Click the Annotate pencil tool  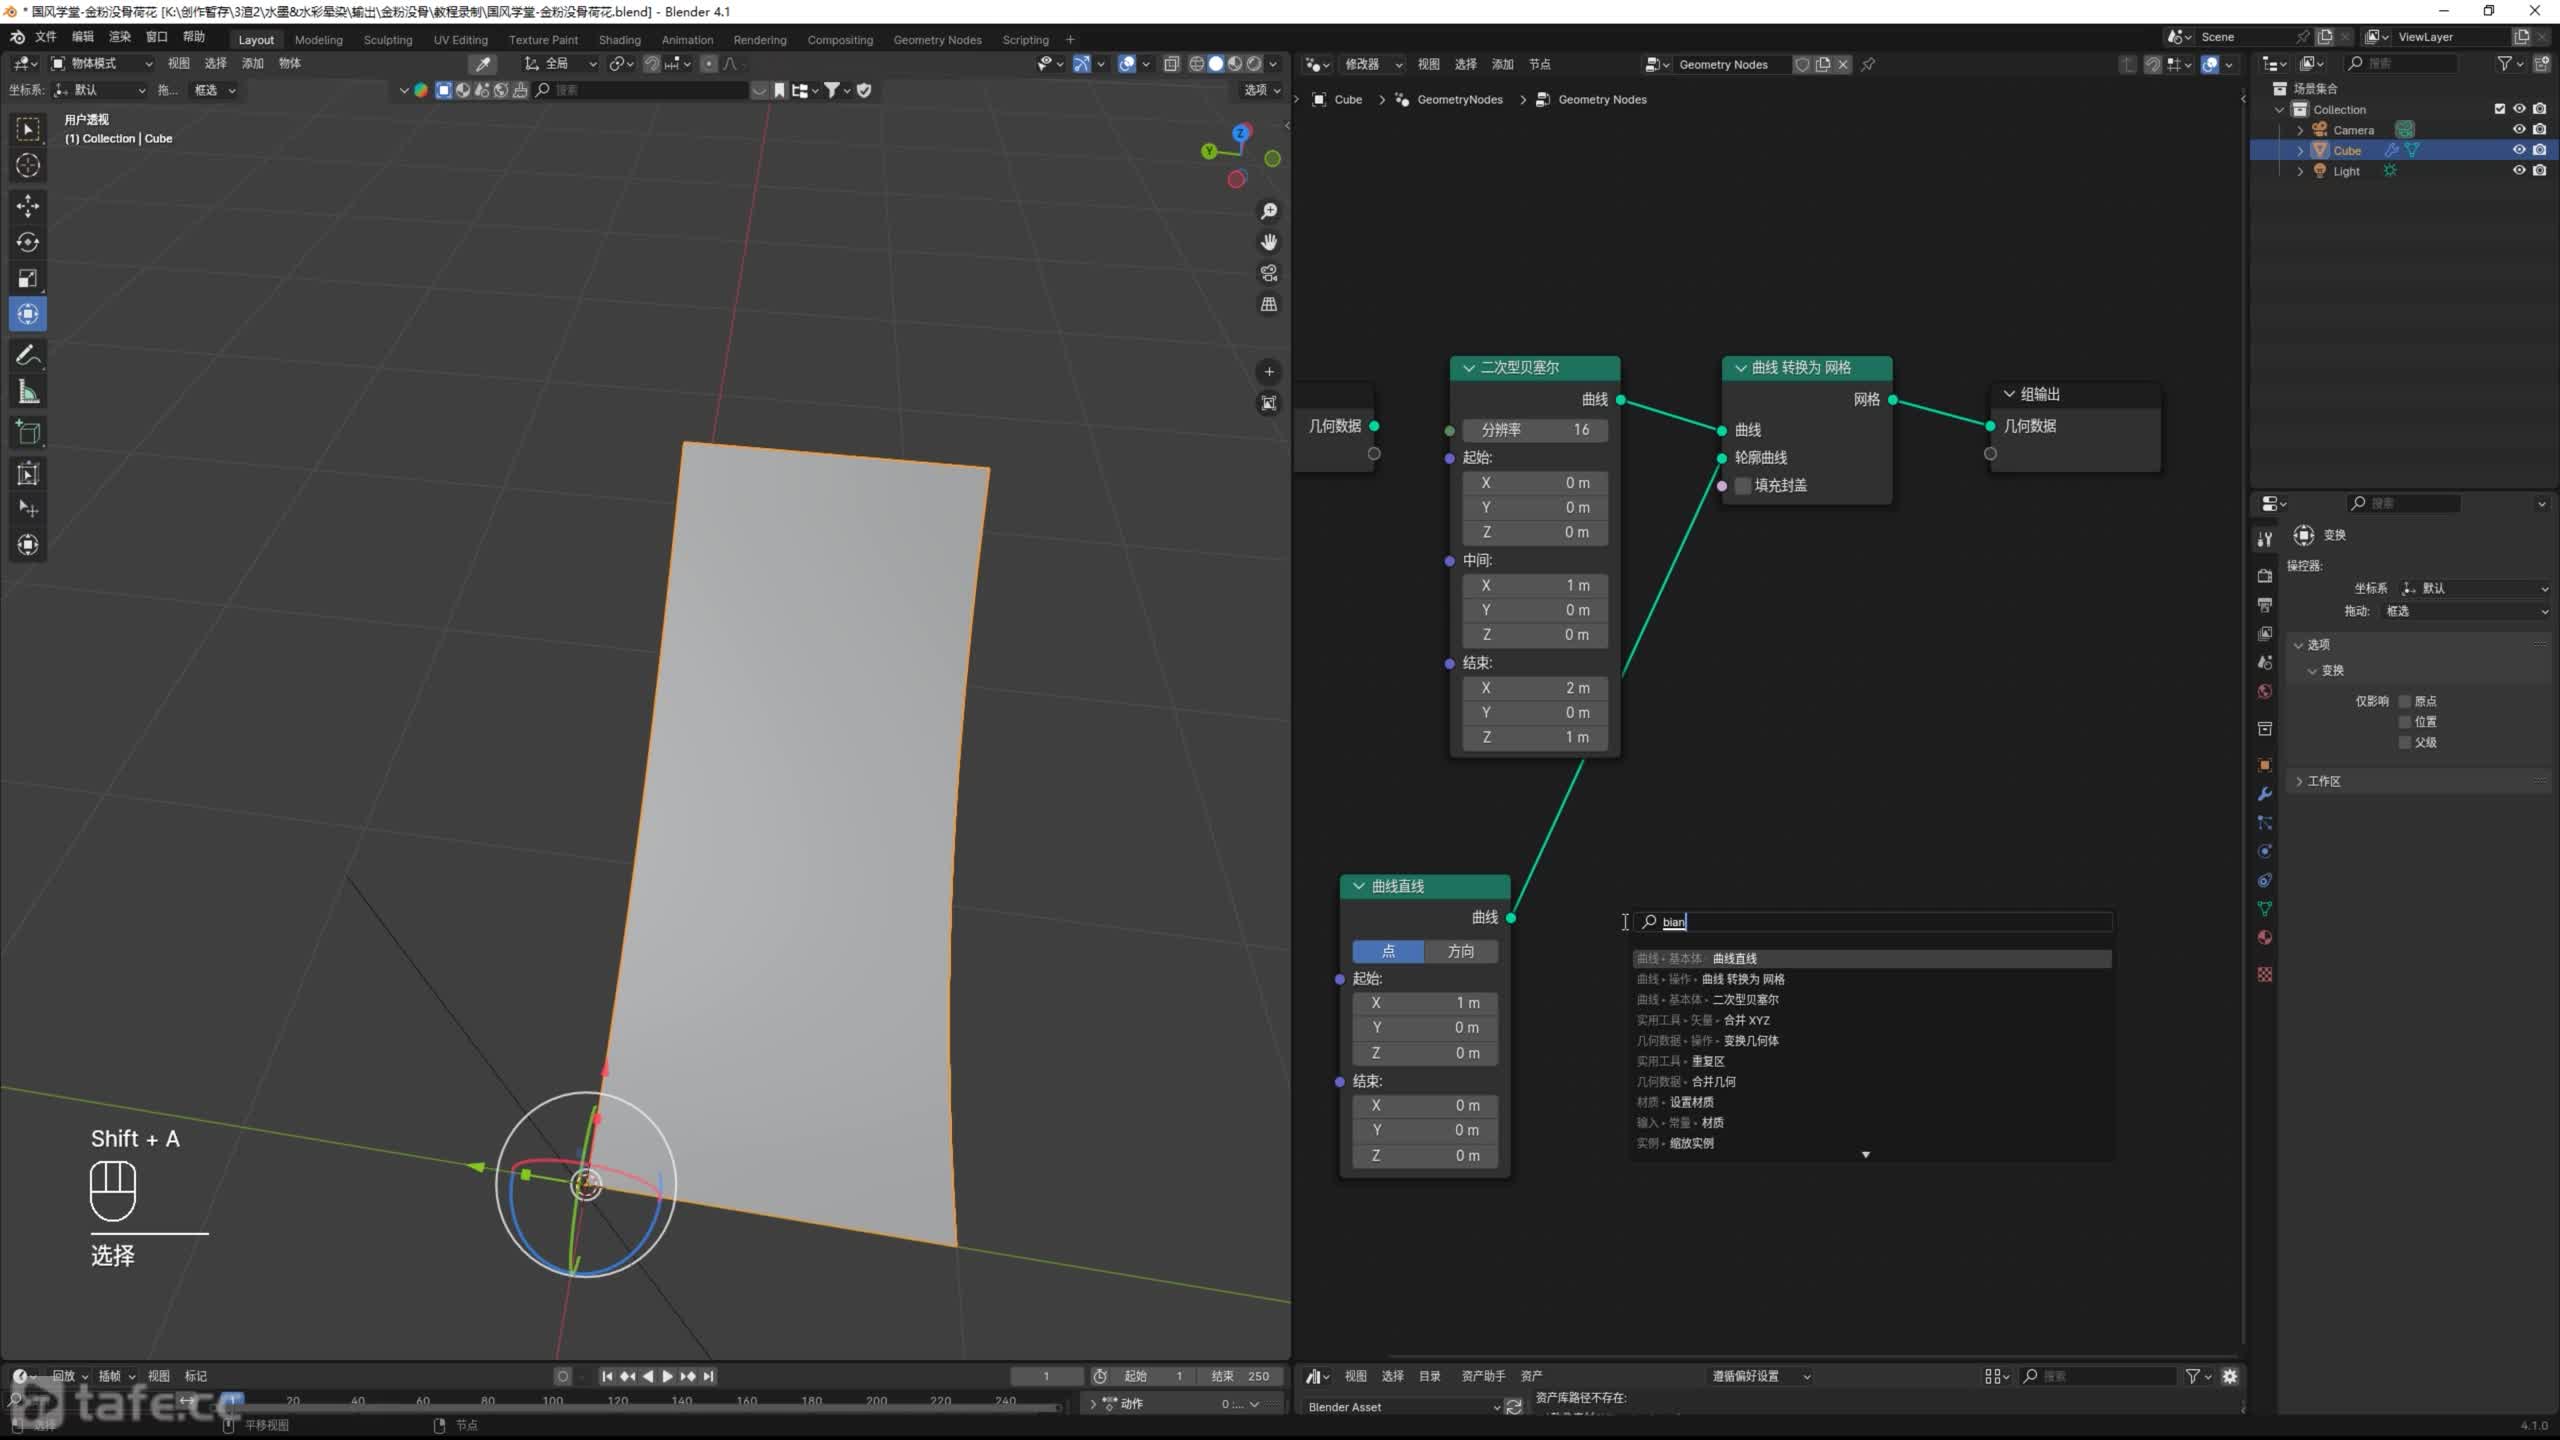(x=28, y=355)
